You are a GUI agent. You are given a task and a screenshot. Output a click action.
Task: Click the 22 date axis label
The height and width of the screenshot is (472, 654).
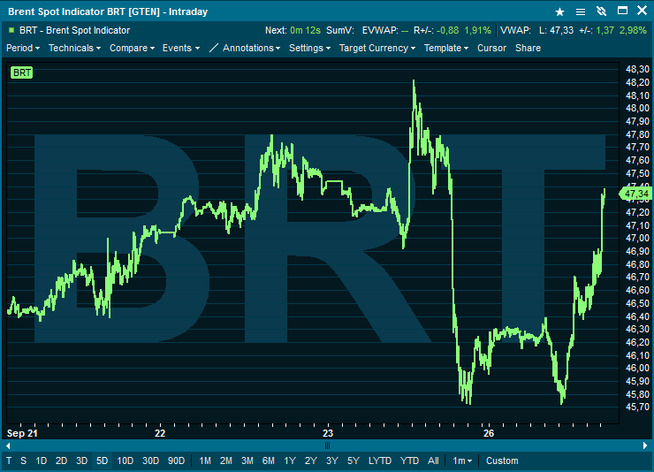pyautogui.click(x=160, y=433)
